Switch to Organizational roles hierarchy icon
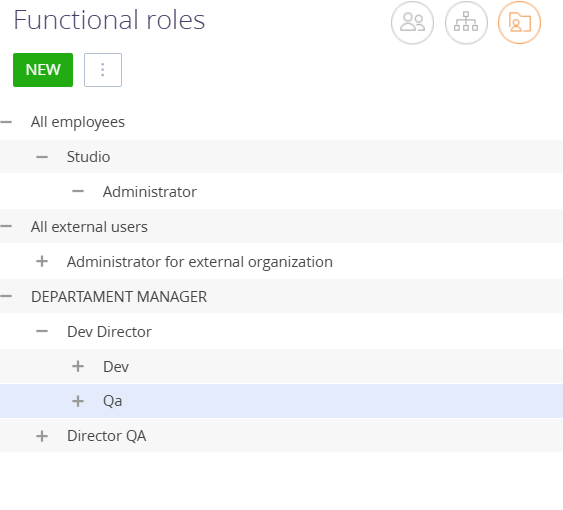The width and height of the screenshot is (563, 510). [x=466, y=23]
